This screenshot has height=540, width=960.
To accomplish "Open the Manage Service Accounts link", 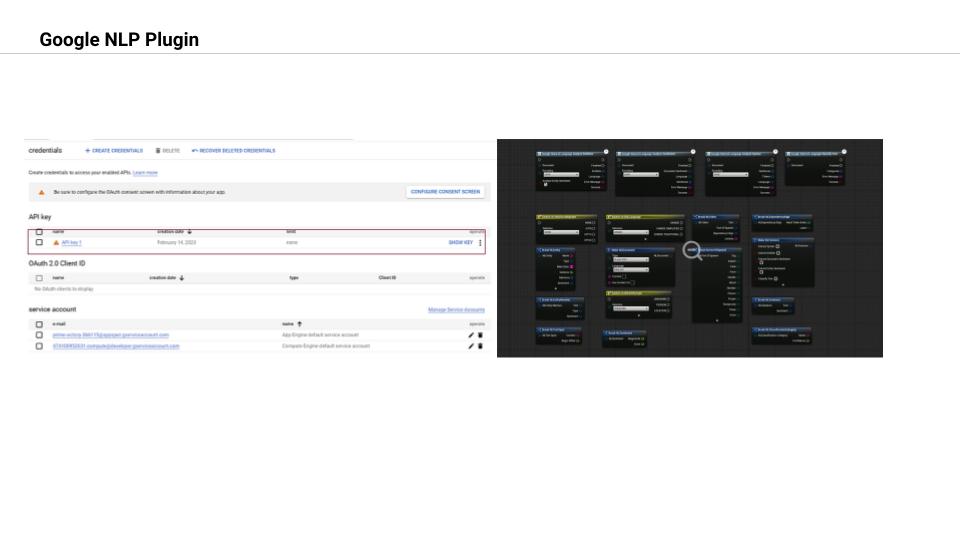I will (456, 310).
